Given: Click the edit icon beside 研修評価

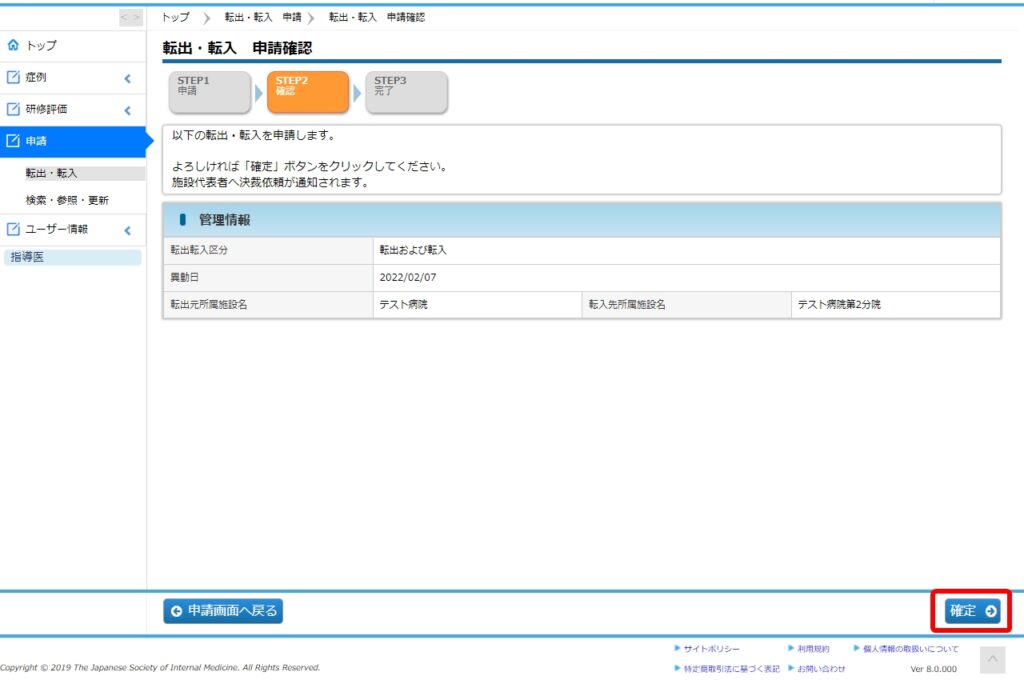Looking at the screenshot, I should pyautogui.click(x=13, y=110).
